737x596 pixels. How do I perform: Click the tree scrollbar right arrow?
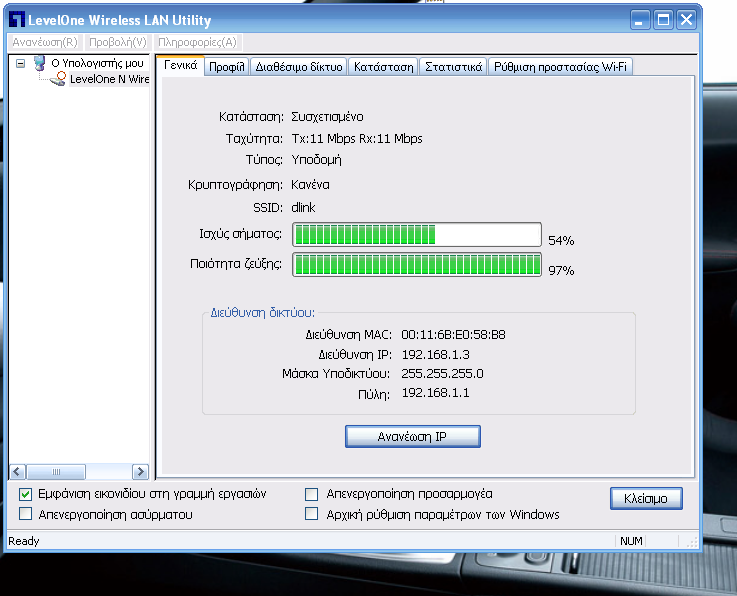pos(140,471)
